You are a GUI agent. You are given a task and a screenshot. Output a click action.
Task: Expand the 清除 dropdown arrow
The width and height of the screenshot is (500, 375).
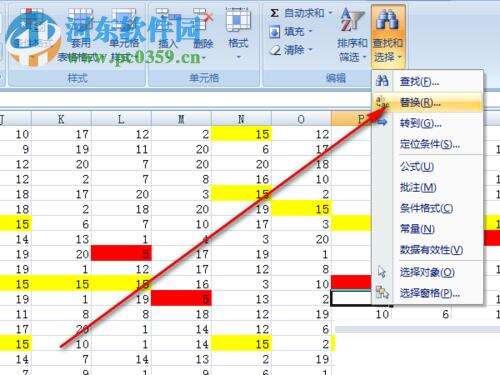[x=310, y=50]
